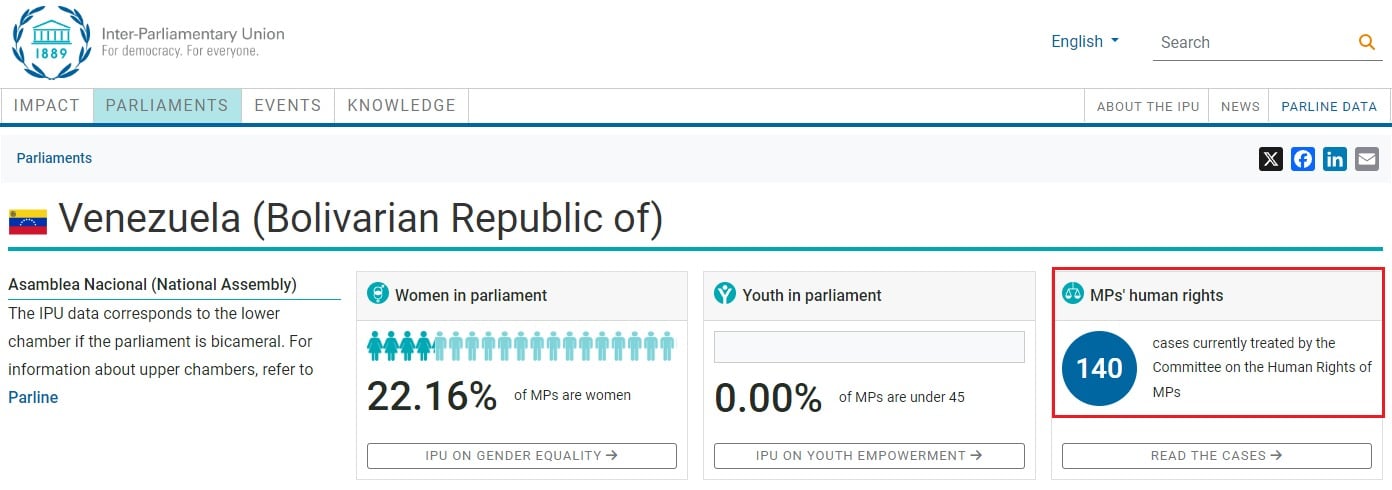
Task: Click the Venezuela flag icon
Action: [28, 221]
